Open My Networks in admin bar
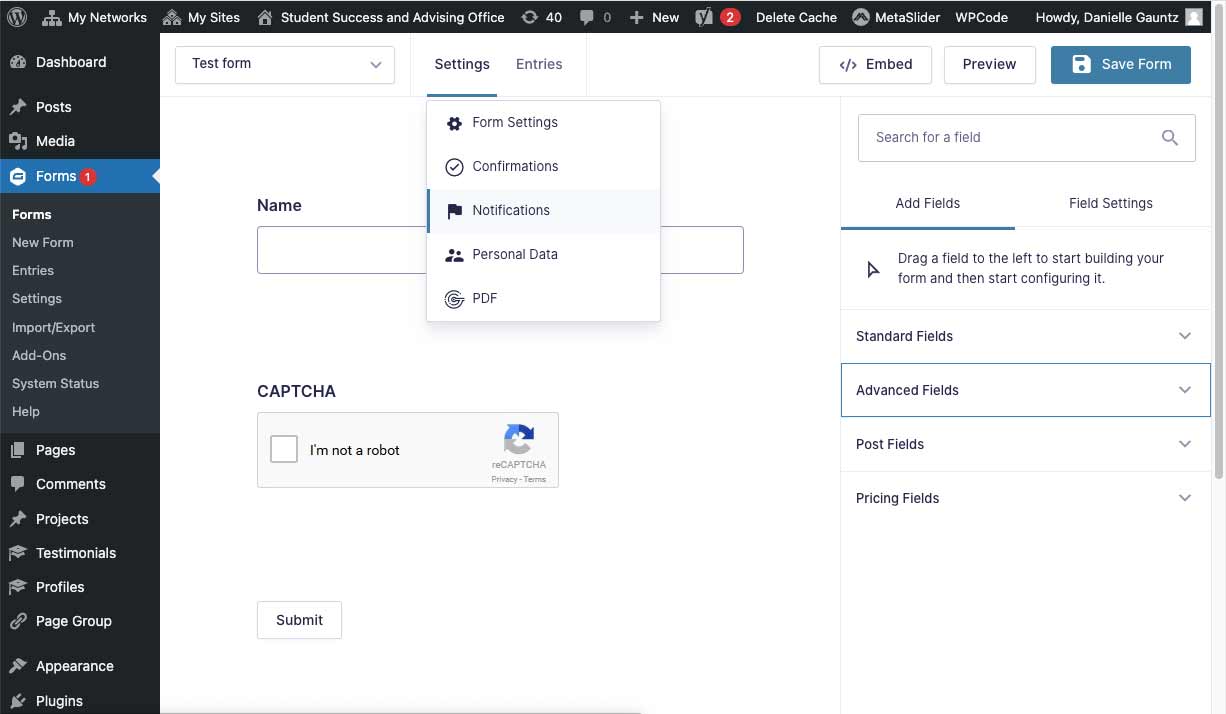Viewport: 1226px width, 714px height. pyautogui.click(x=93, y=17)
